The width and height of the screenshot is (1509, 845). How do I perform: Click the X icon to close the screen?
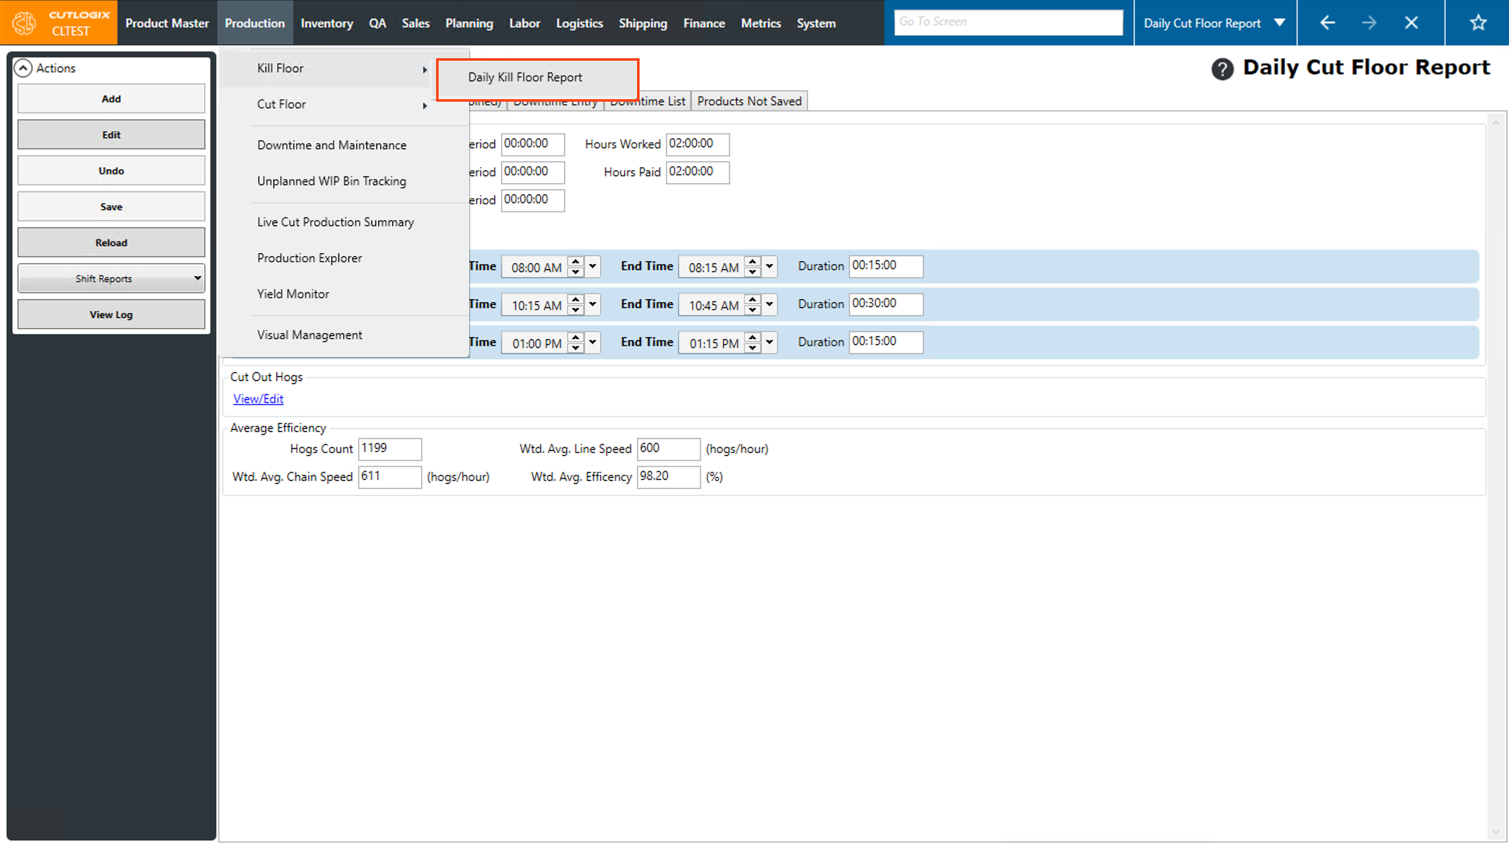(x=1411, y=22)
